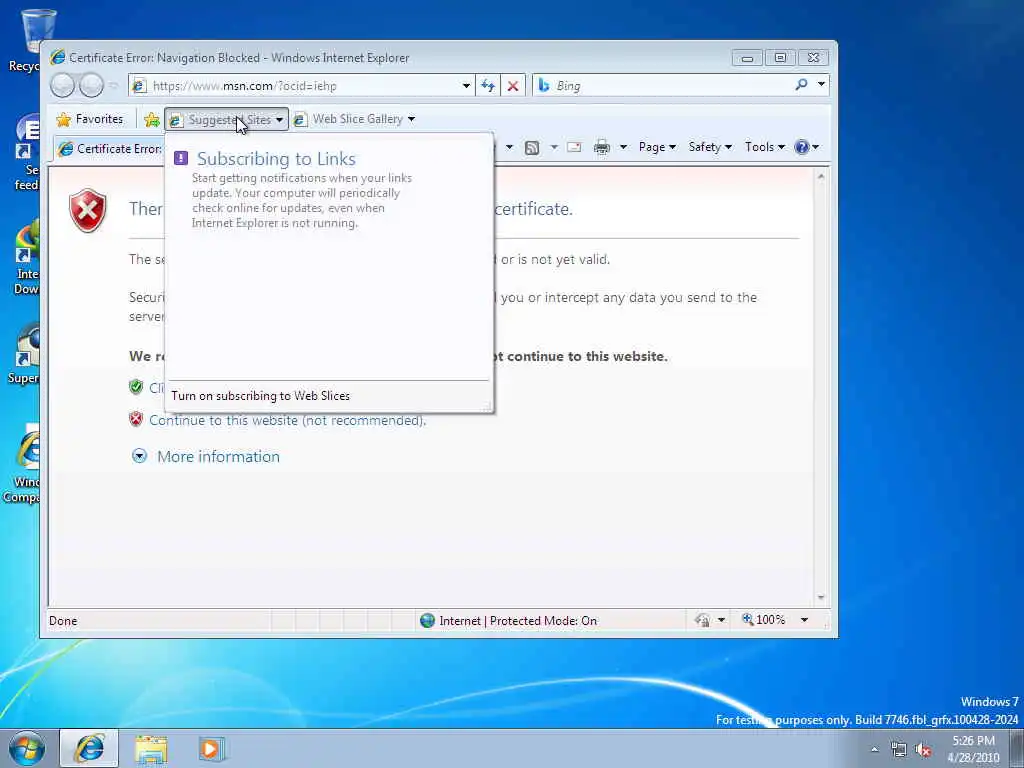This screenshot has height=768, width=1024.
Task: Click the Subscribing to Links heading
Action: tap(276, 159)
